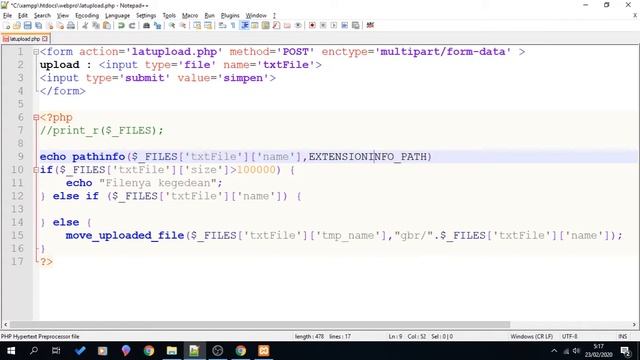This screenshot has height=360, width=640.
Task: Click the Close document toolbar icon
Action: coord(50,25)
